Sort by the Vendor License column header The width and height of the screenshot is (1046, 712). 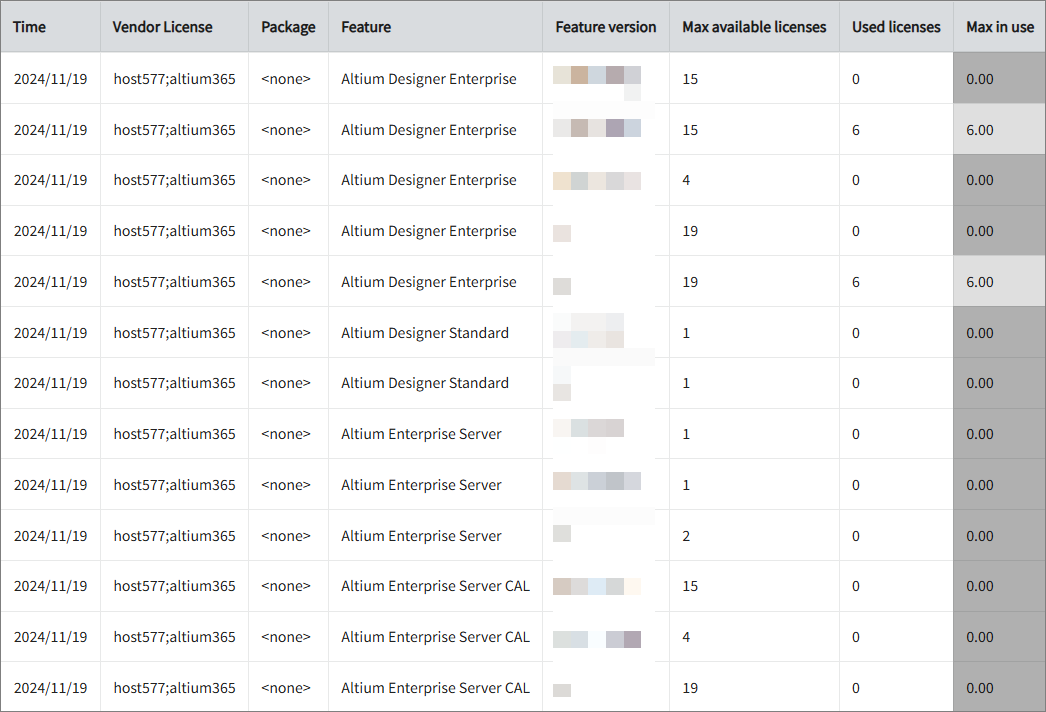[161, 27]
